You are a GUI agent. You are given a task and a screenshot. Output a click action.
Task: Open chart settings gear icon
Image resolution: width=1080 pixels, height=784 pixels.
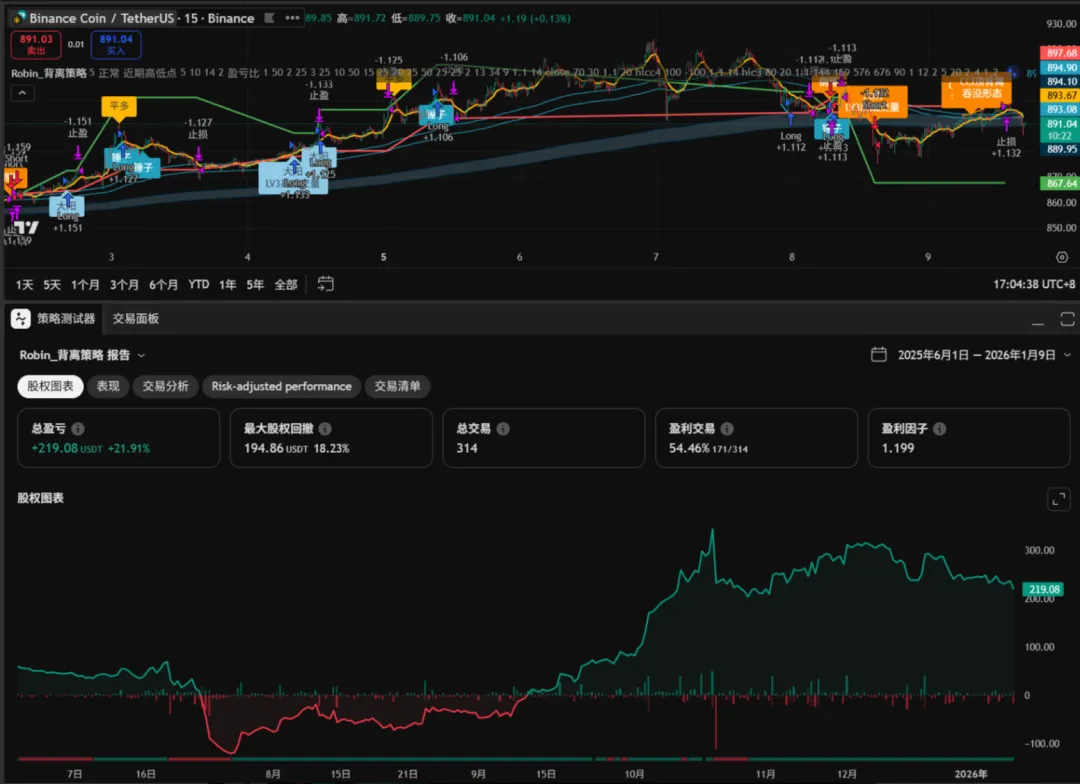click(1061, 257)
